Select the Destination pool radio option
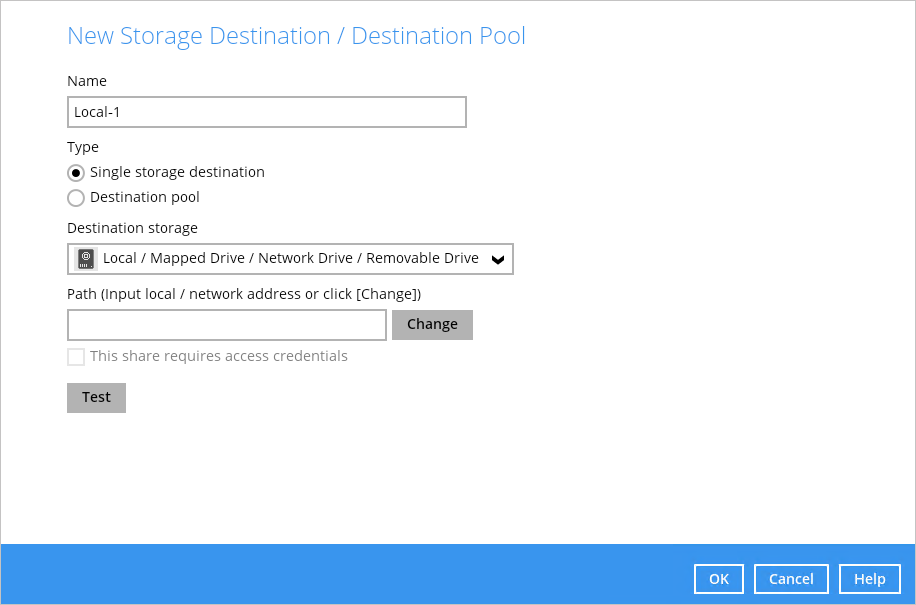This screenshot has width=916, height=605. point(76,198)
